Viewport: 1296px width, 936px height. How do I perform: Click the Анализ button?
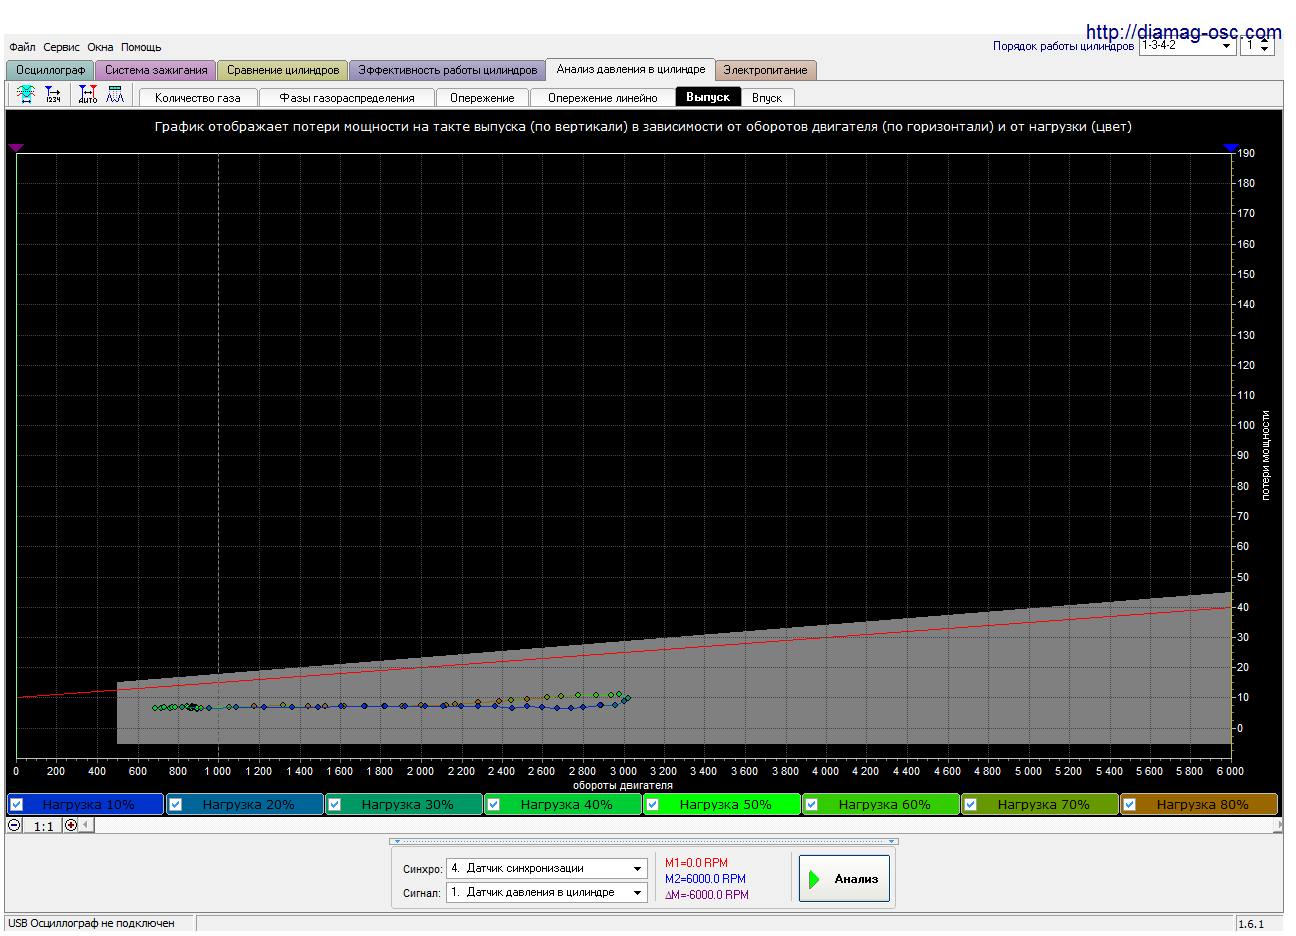click(844, 879)
